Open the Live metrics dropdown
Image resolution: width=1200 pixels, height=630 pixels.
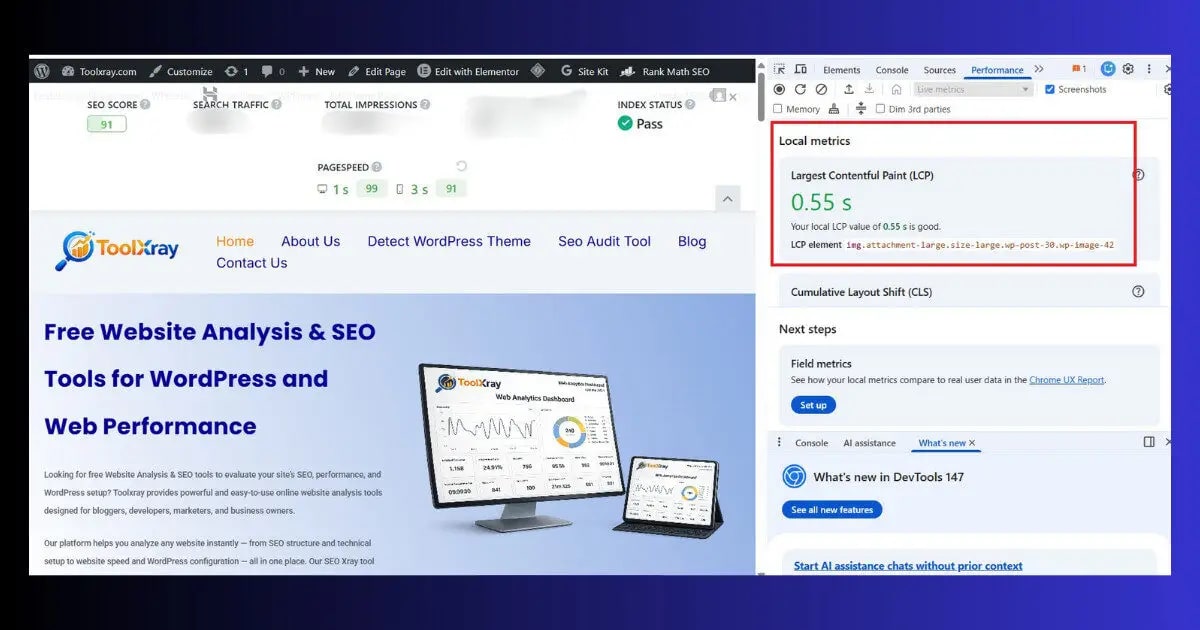point(973,89)
